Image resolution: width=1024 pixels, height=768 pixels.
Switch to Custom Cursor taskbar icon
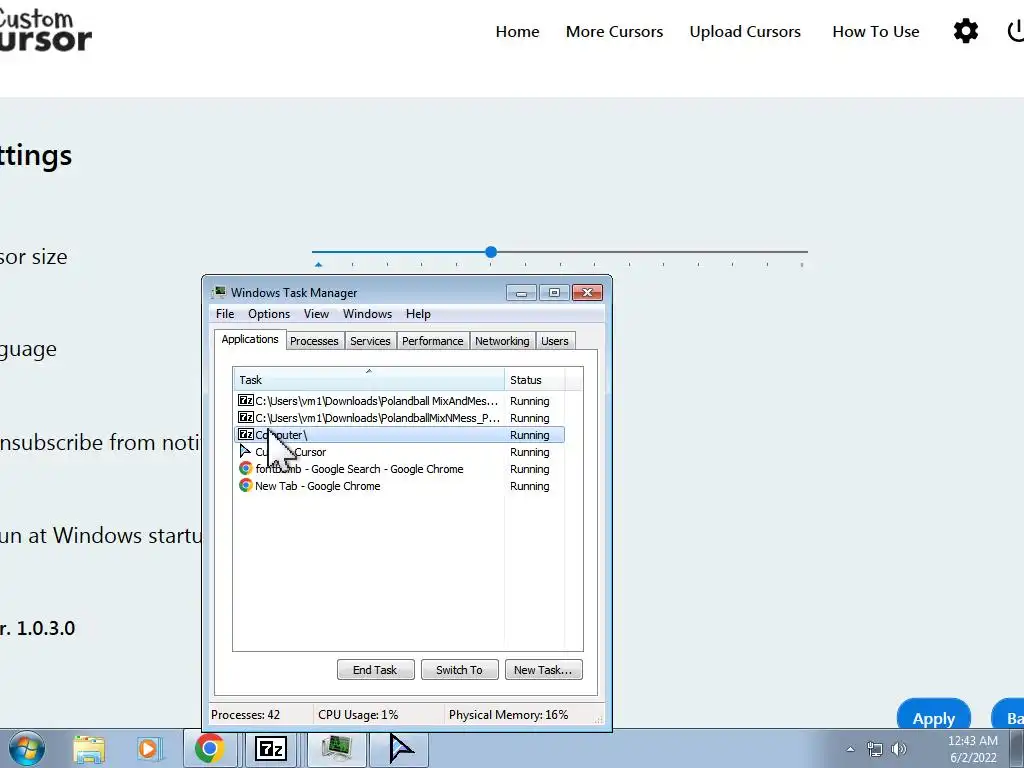click(400, 748)
